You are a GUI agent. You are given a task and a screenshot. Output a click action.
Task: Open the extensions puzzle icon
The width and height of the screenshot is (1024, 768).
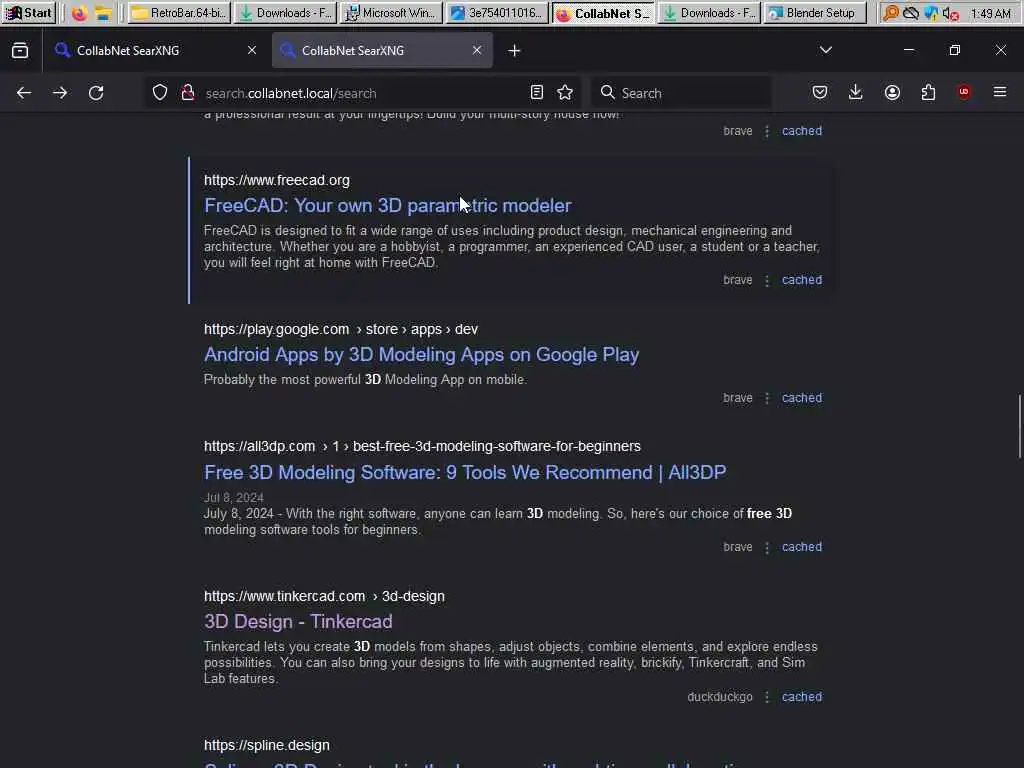point(928,93)
